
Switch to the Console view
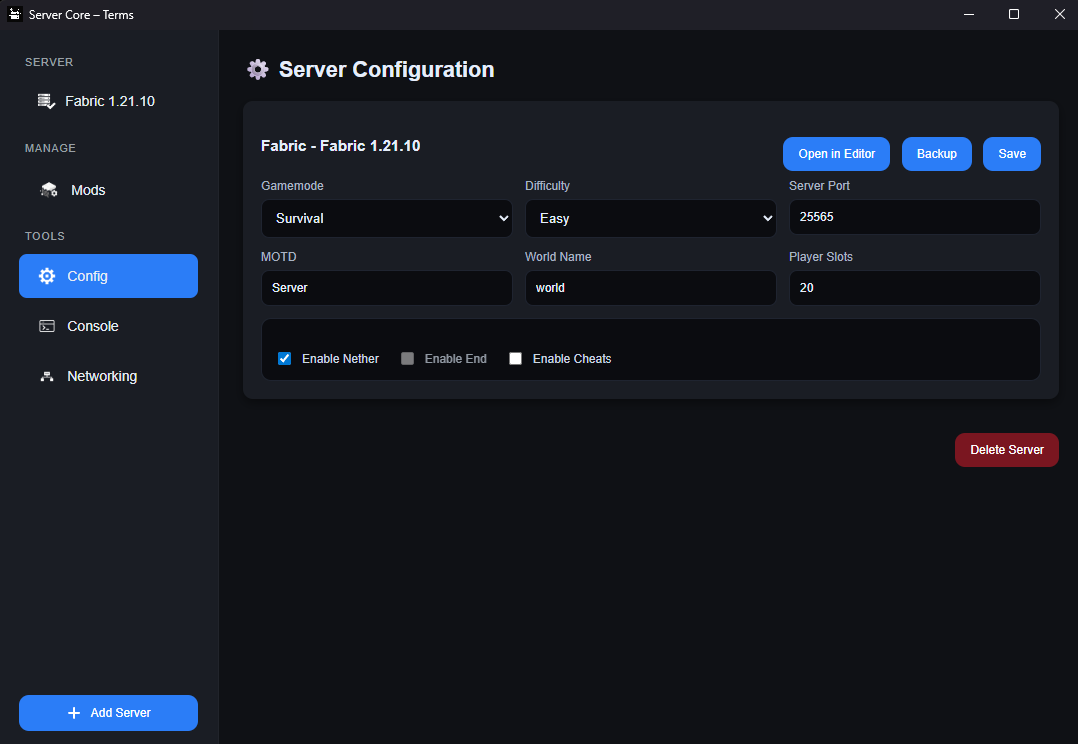coord(90,326)
